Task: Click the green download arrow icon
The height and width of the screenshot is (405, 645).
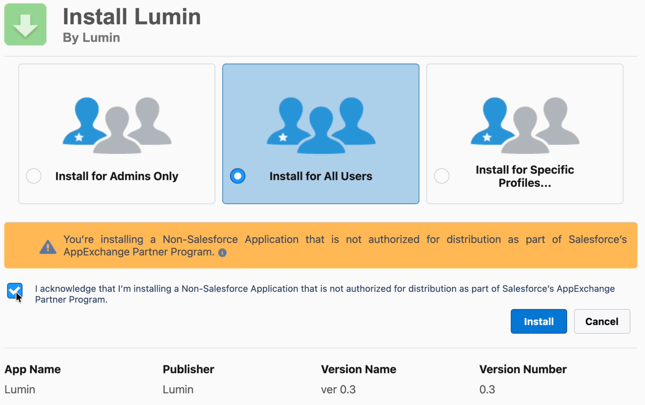Action: coord(25,25)
